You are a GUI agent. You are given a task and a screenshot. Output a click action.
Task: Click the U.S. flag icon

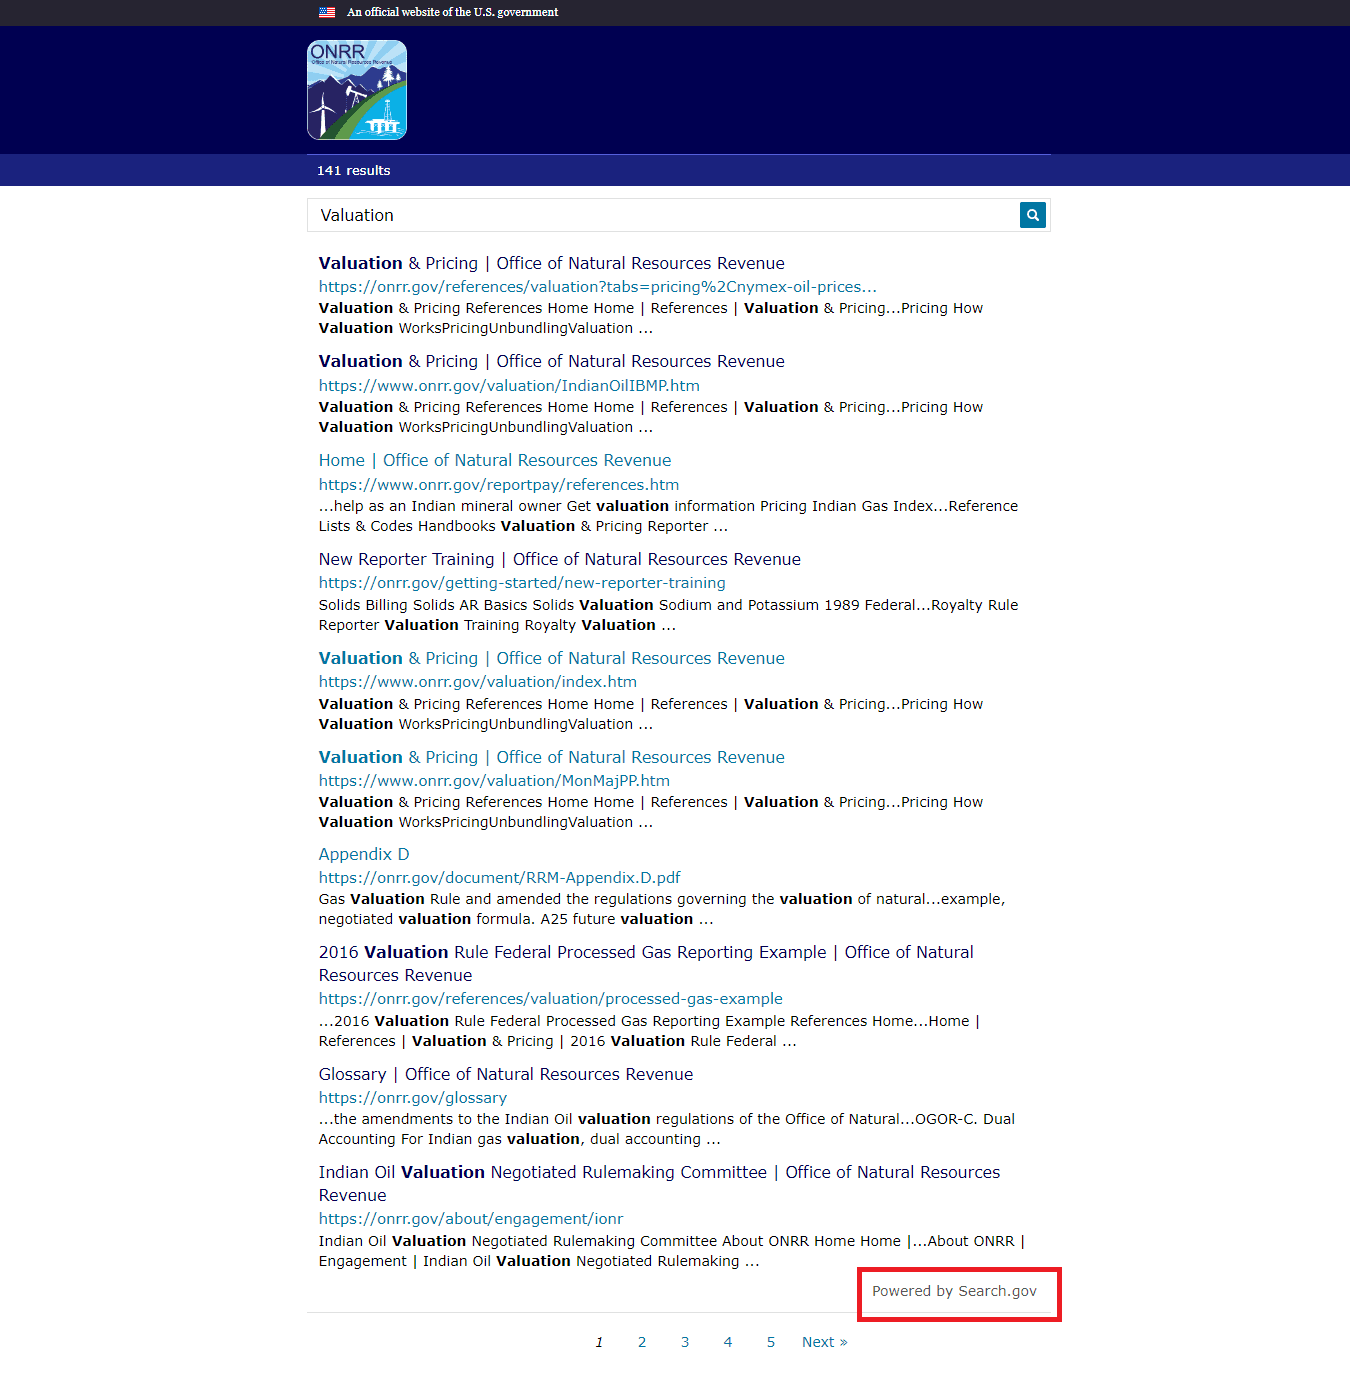[327, 12]
